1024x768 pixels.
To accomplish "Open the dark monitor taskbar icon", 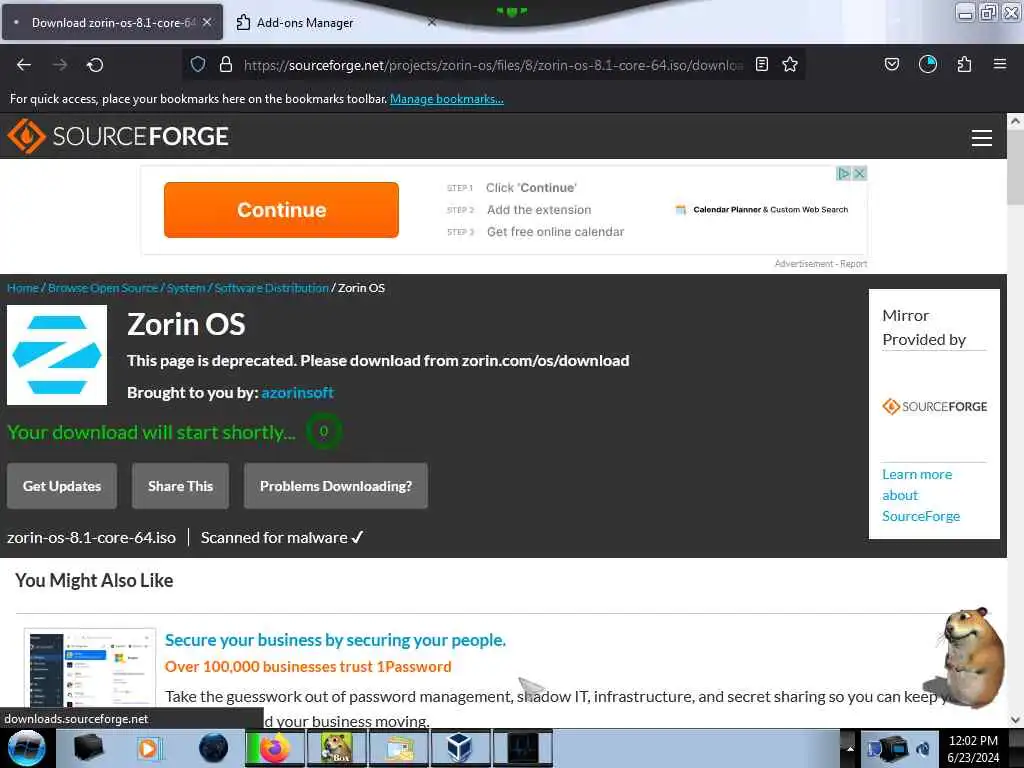I will (x=522, y=748).
